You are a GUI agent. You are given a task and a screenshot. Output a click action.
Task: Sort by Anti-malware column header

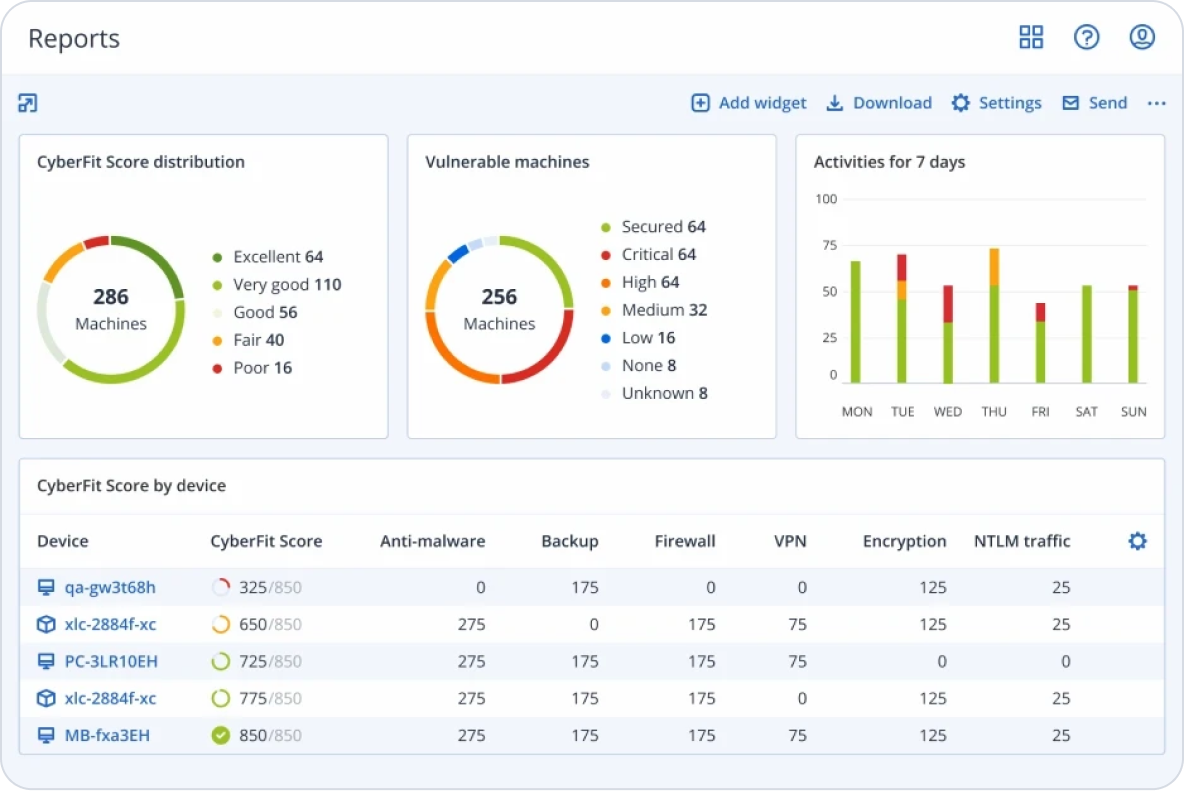pyautogui.click(x=432, y=541)
